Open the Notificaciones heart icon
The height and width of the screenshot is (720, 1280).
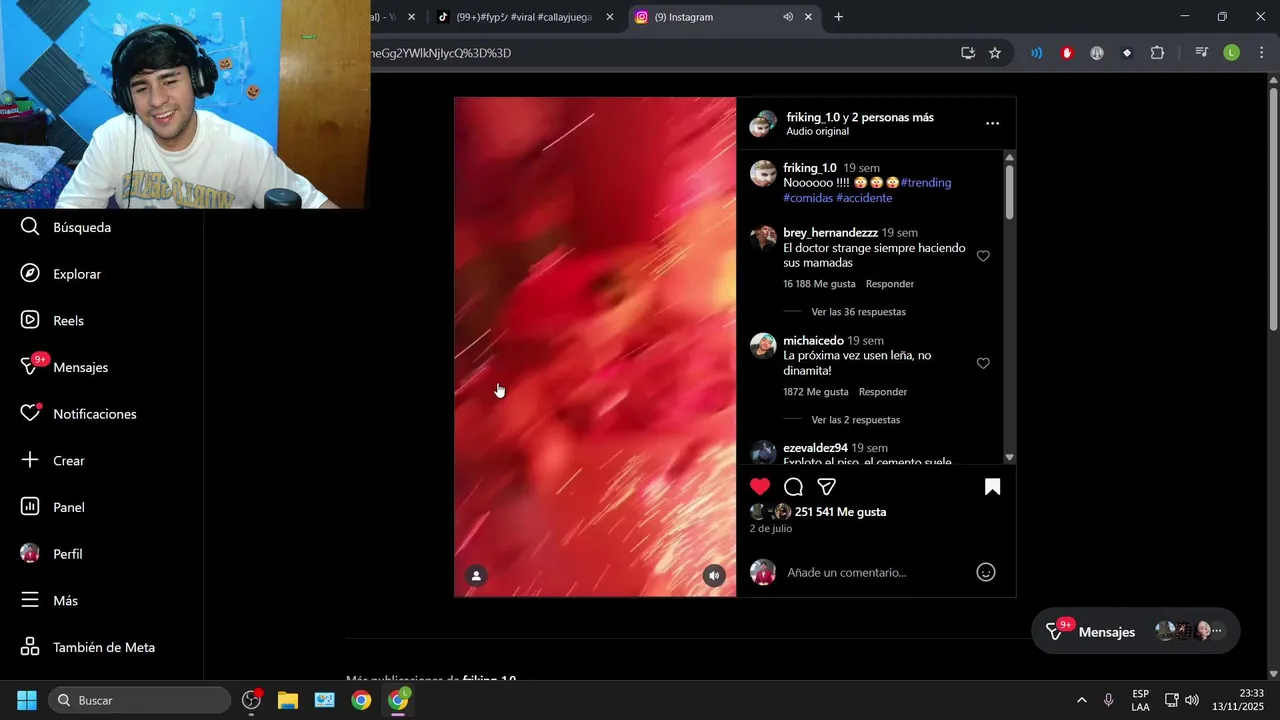pyautogui.click(x=30, y=414)
